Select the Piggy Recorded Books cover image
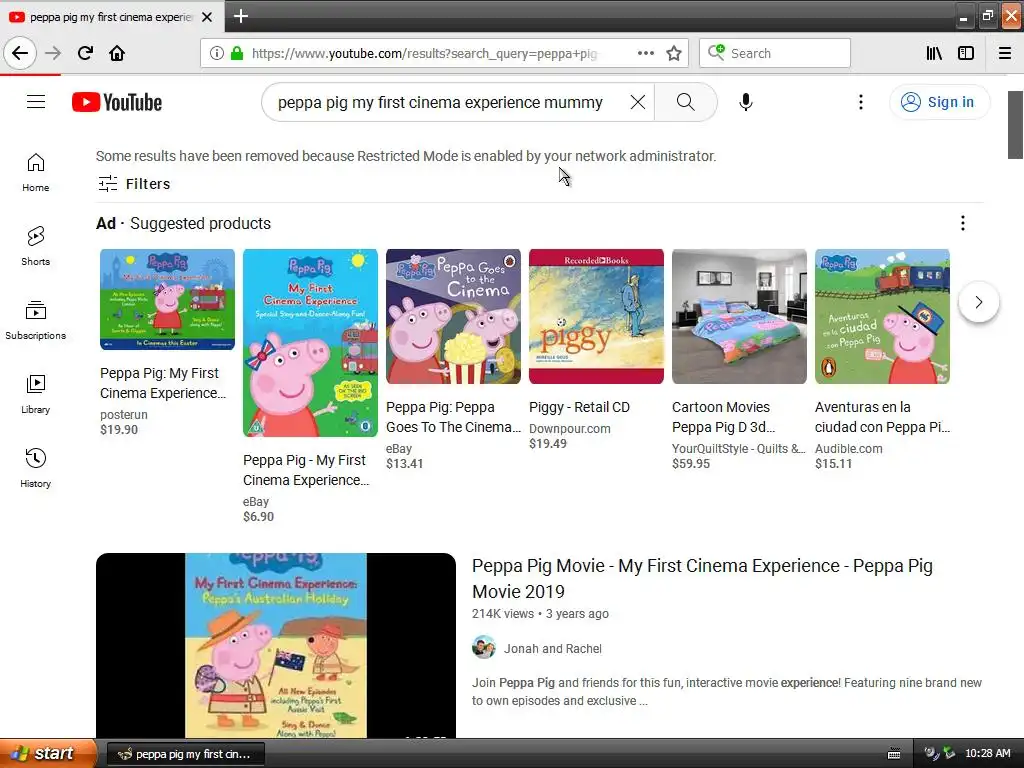 click(596, 316)
